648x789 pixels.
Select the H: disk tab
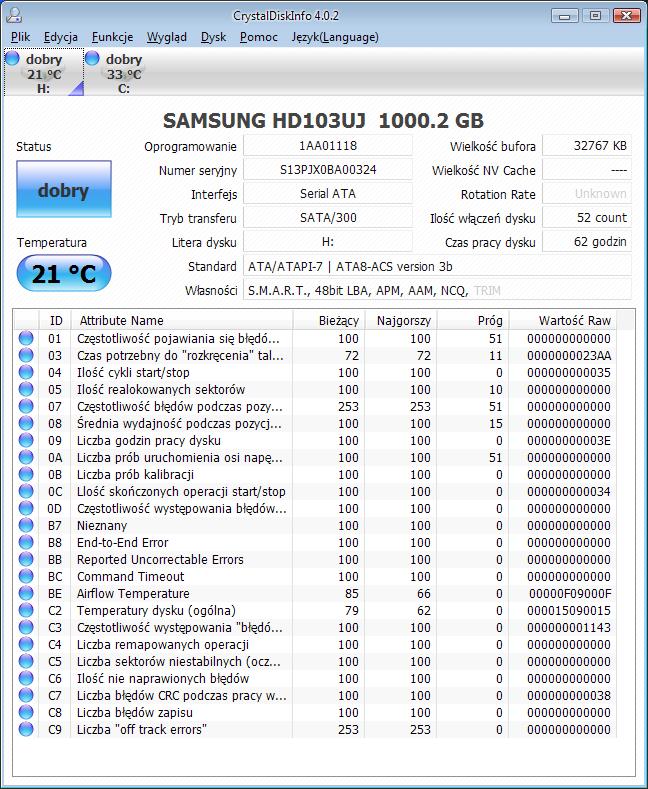click(x=44, y=72)
